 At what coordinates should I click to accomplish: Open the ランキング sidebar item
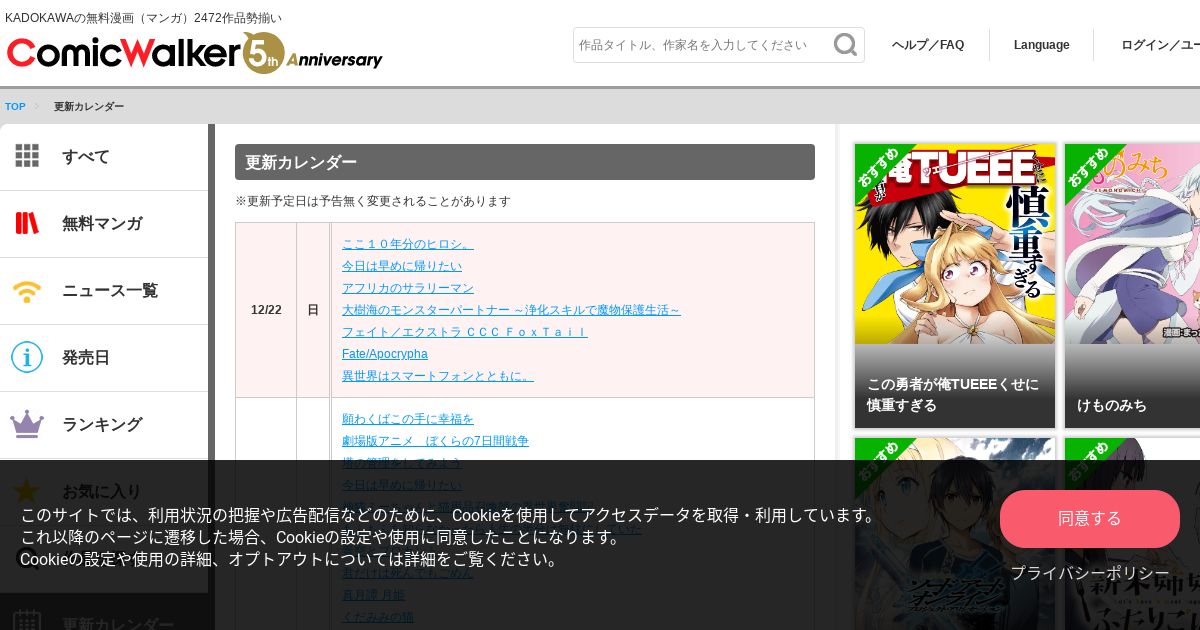click(104, 425)
